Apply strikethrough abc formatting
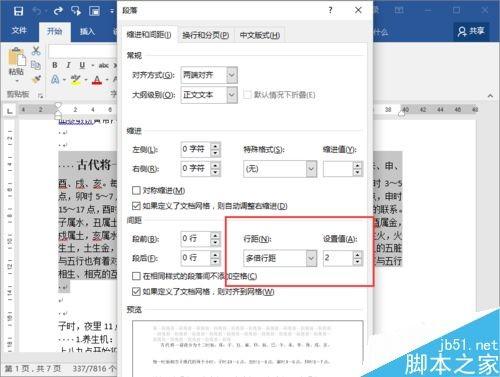The image size is (500, 377). point(104,65)
